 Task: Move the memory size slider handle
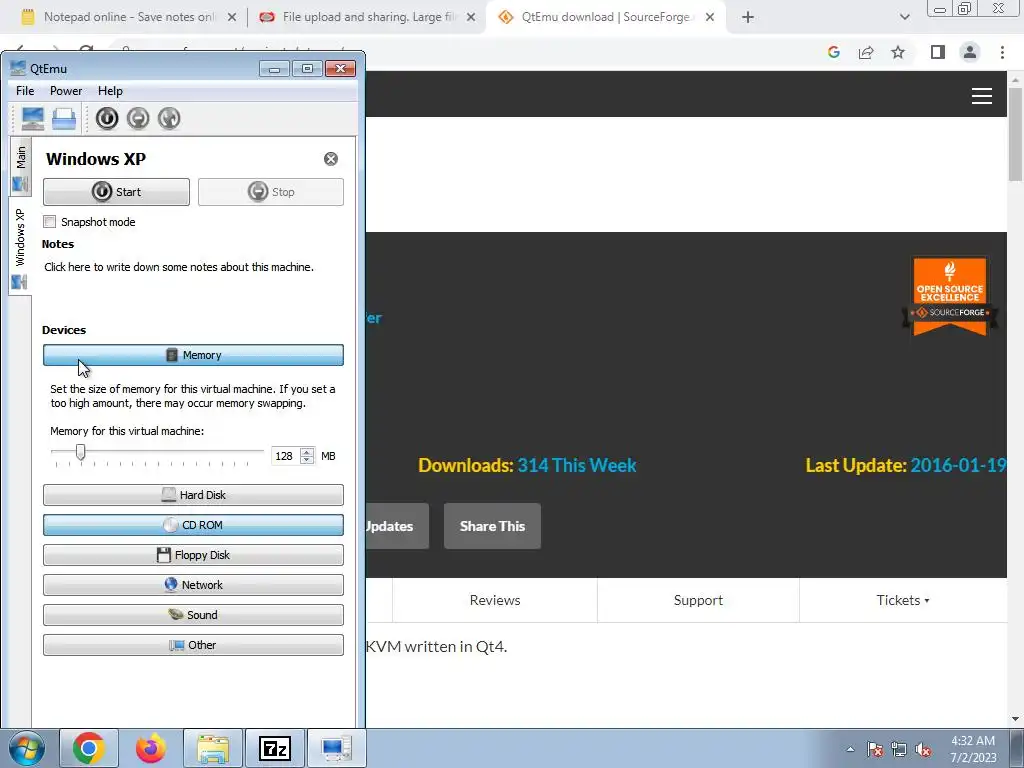click(80, 452)
